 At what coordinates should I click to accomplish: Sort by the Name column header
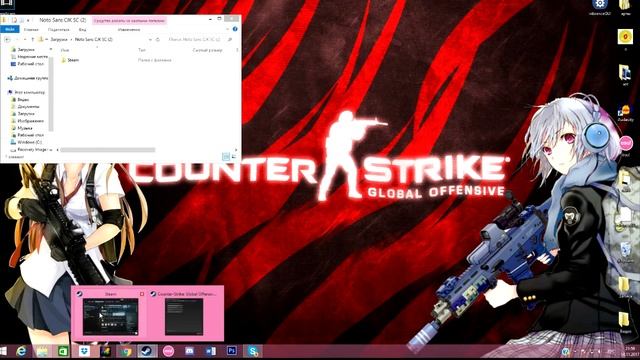click(x=65, y=50)
